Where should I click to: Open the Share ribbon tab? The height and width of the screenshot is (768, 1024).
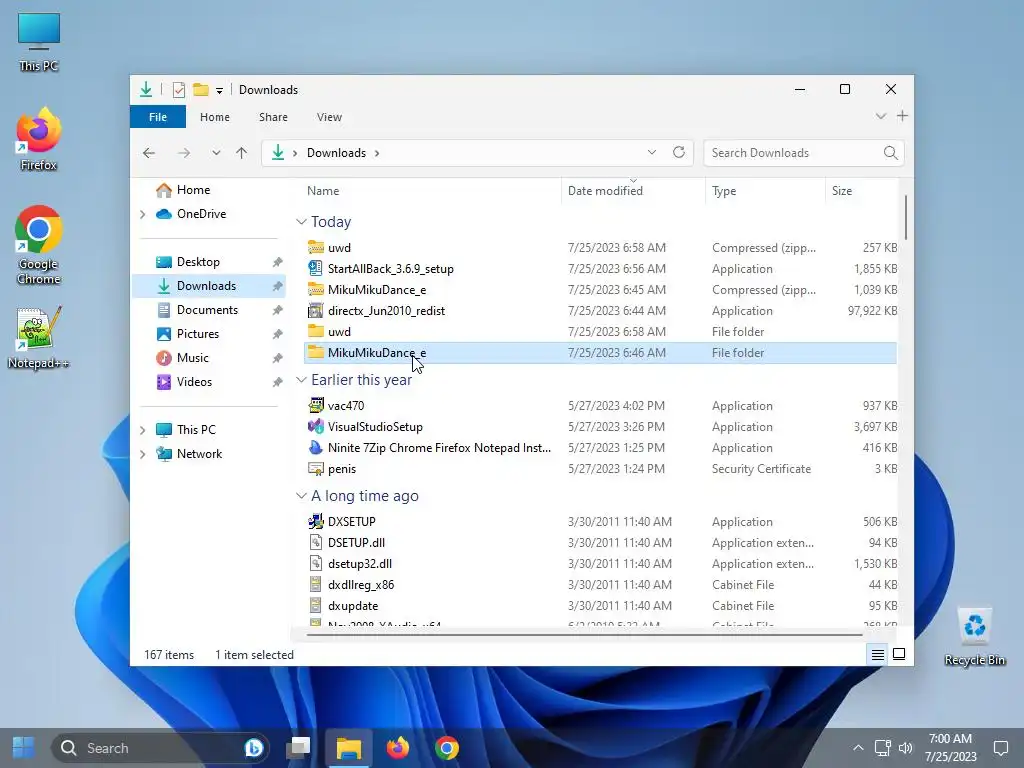tap(273, 117)
